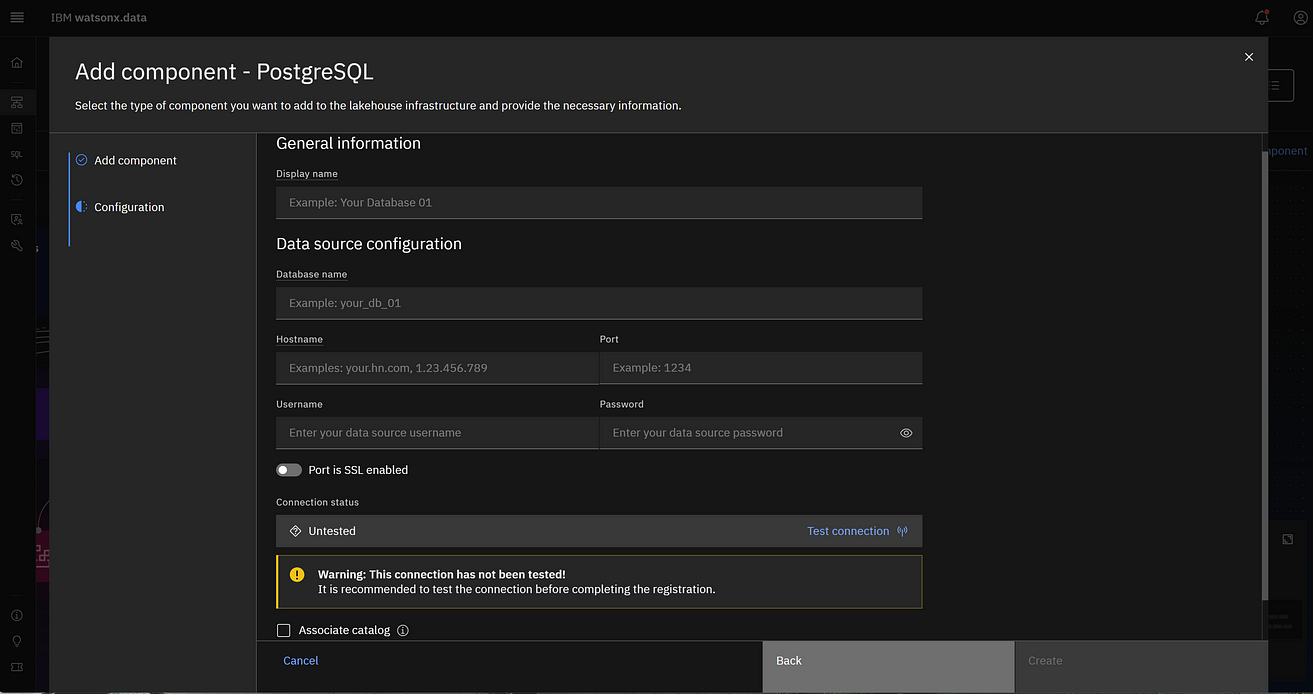Click the Display name input field
Screen dimensions: 1313x694
click(x=599, y=202)
